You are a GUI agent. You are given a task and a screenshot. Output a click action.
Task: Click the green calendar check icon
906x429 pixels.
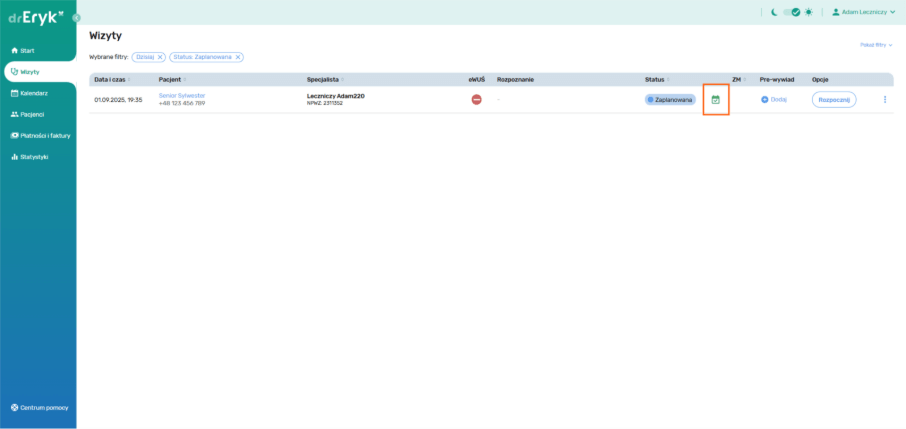[x=715, y=99]
